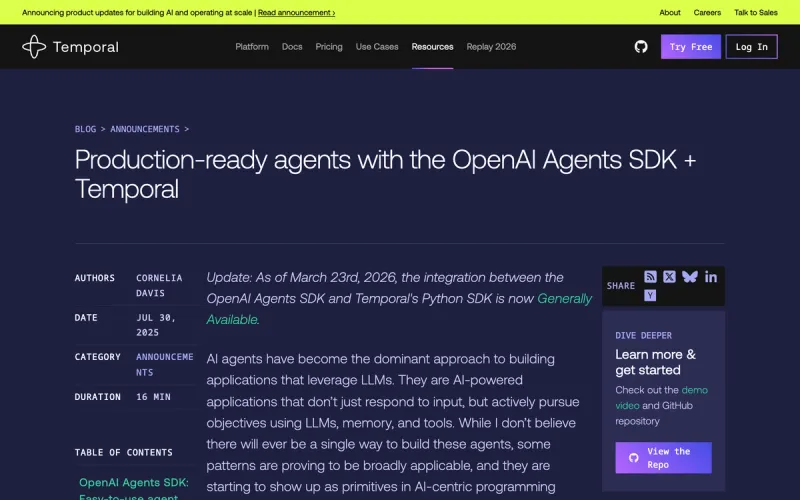800x500 pixels.
Task: Click the SHARE label
Action: [620, 286]
